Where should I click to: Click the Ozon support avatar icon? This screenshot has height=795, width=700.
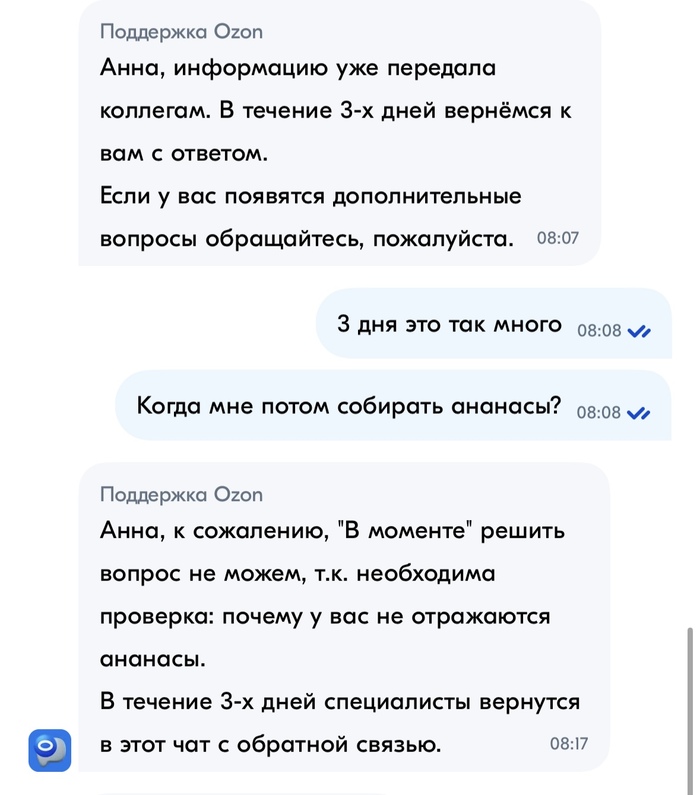pos(49,750)
